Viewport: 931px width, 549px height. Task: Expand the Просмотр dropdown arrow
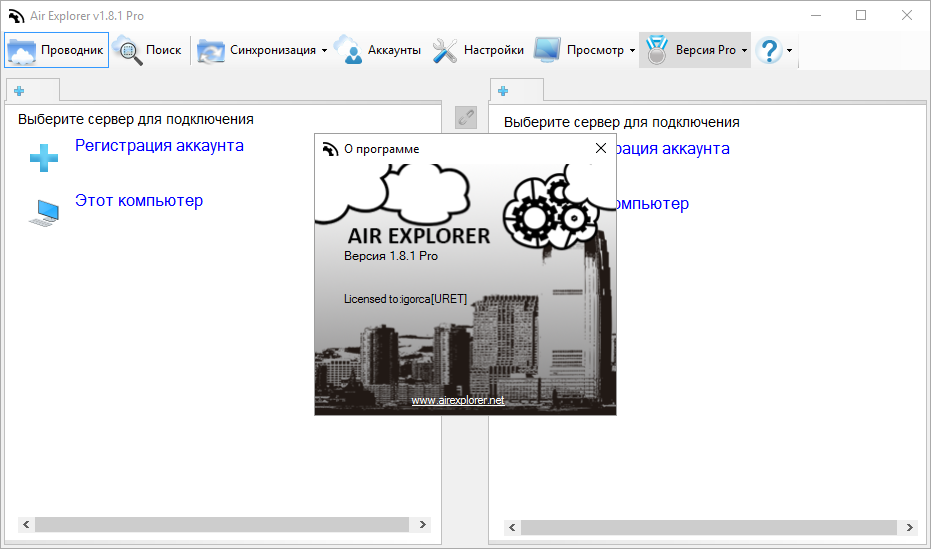(632, 50)
